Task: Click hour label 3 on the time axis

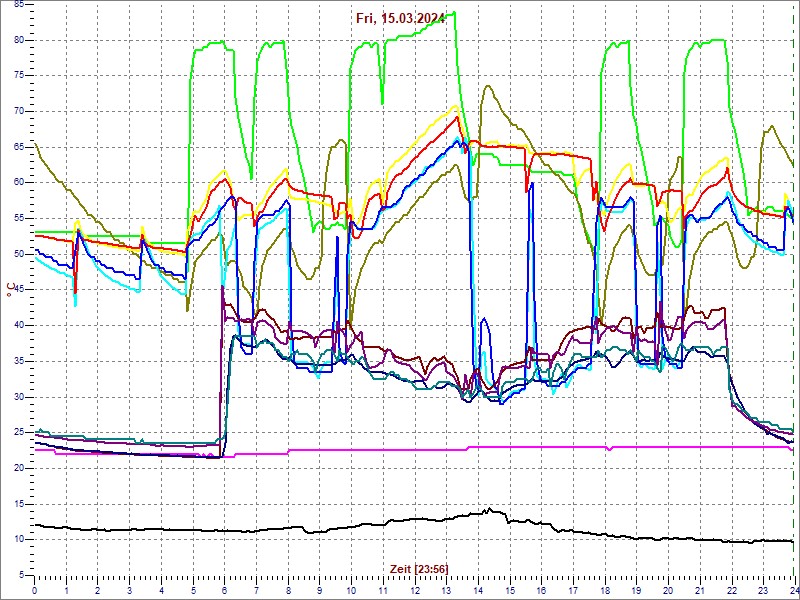Action: coord(129,590)
